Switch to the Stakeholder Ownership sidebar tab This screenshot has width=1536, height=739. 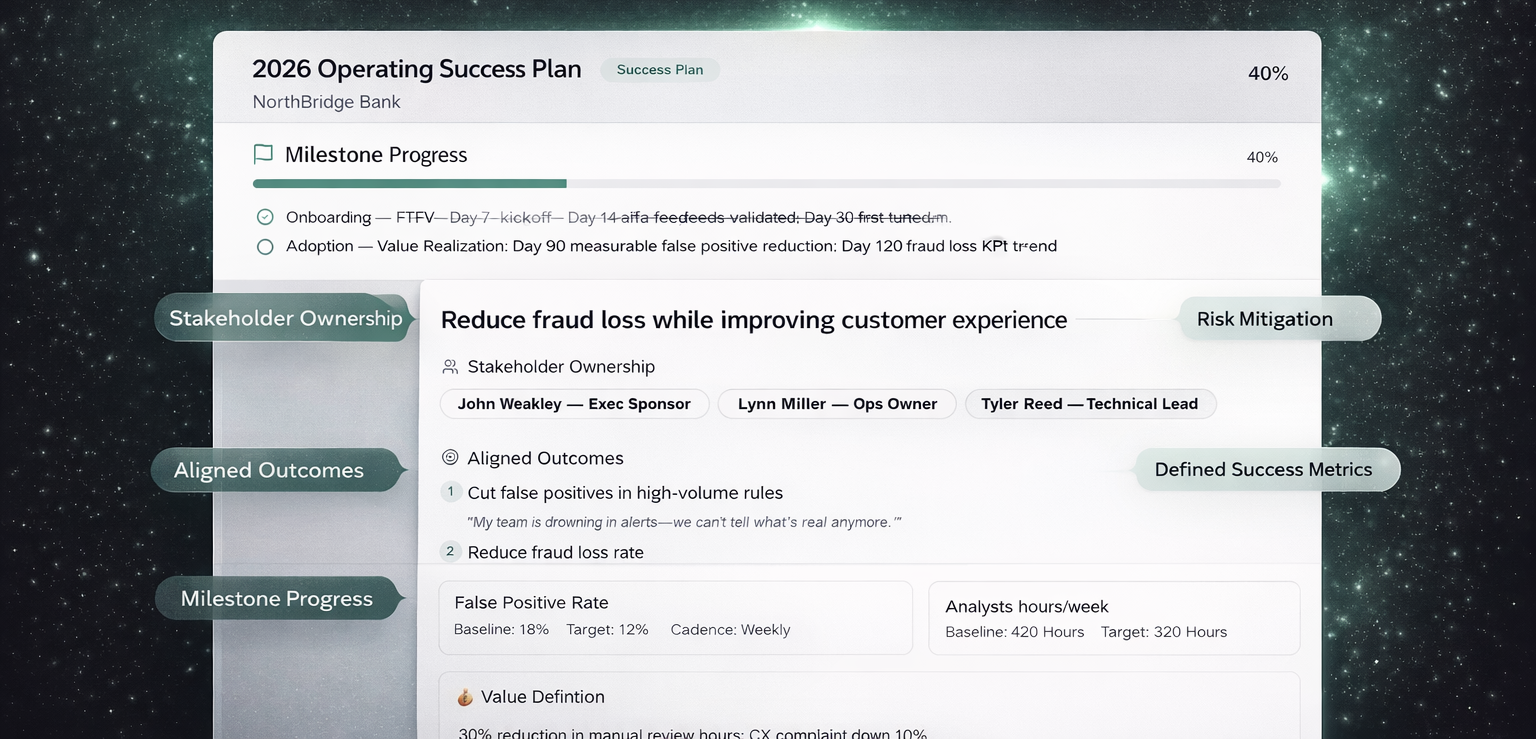(282, 317)
